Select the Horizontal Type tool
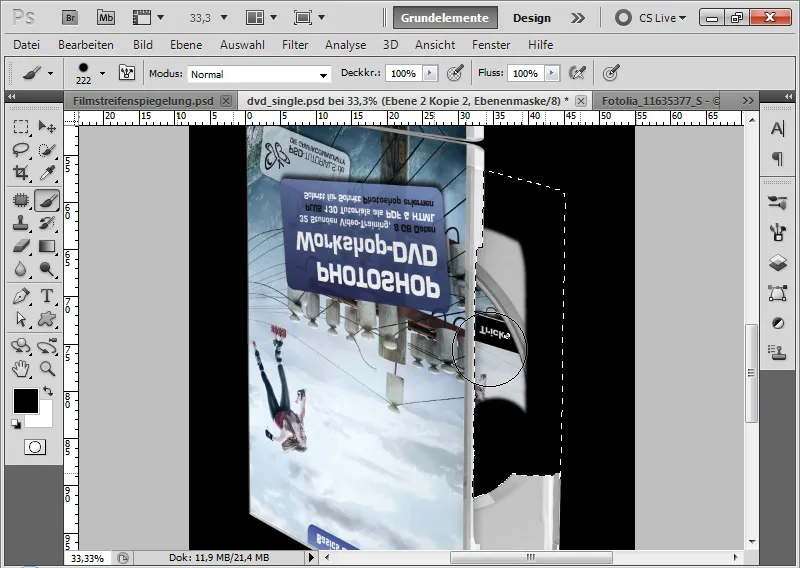The image size is (800, 568). [47, 296]
